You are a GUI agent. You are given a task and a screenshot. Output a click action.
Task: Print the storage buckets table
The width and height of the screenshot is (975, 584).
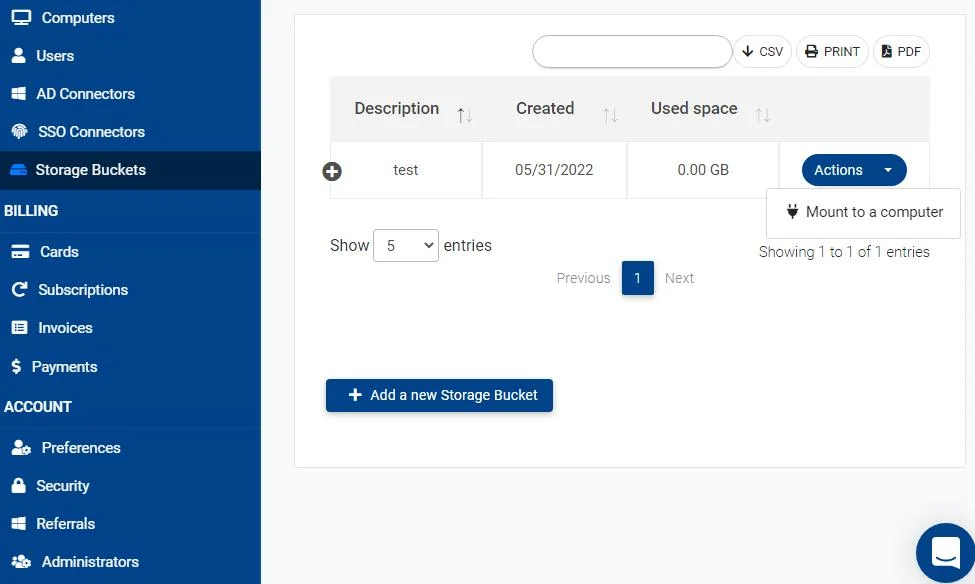coord(832,52)
